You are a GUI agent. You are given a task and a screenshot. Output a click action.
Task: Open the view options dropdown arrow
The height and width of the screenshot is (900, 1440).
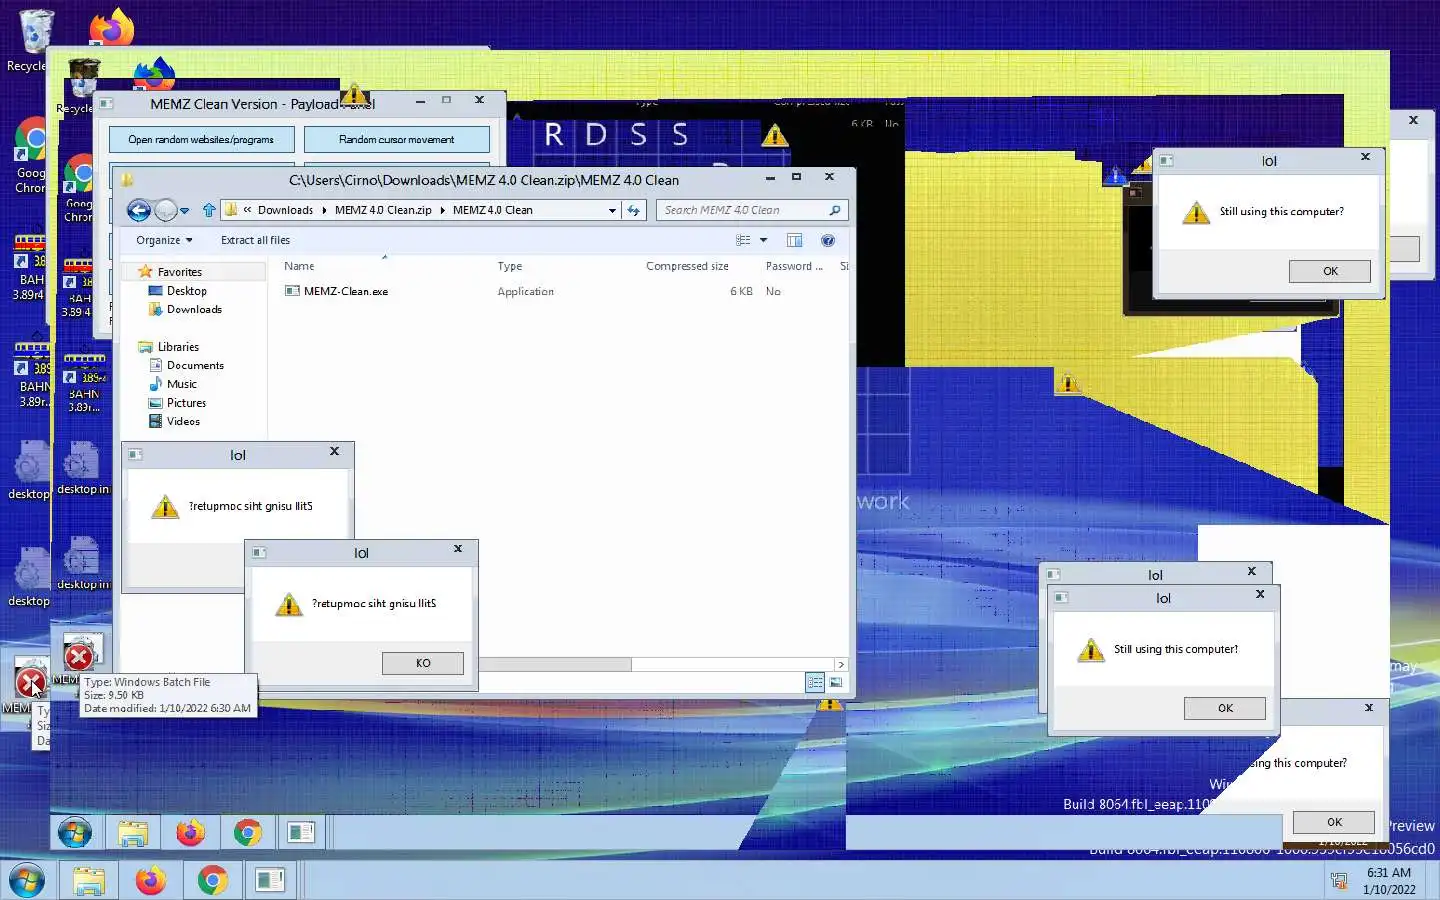[763, 240]
